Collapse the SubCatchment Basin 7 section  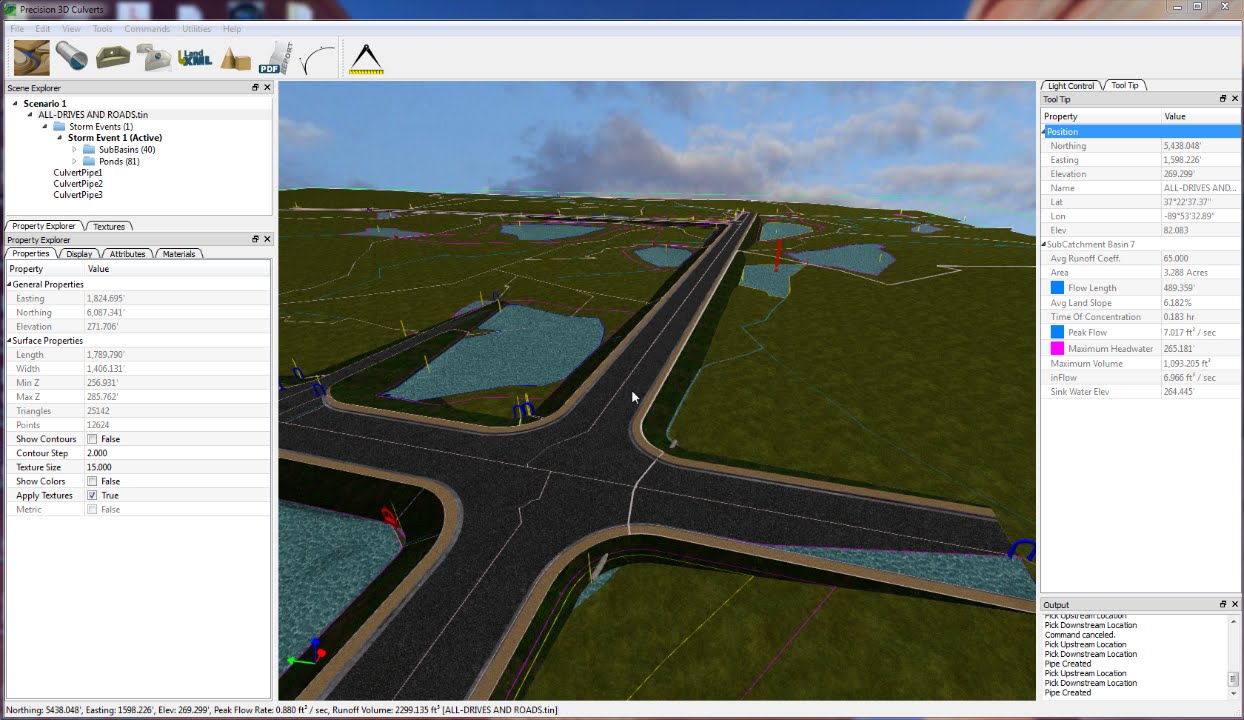[x=1045, y=244]
